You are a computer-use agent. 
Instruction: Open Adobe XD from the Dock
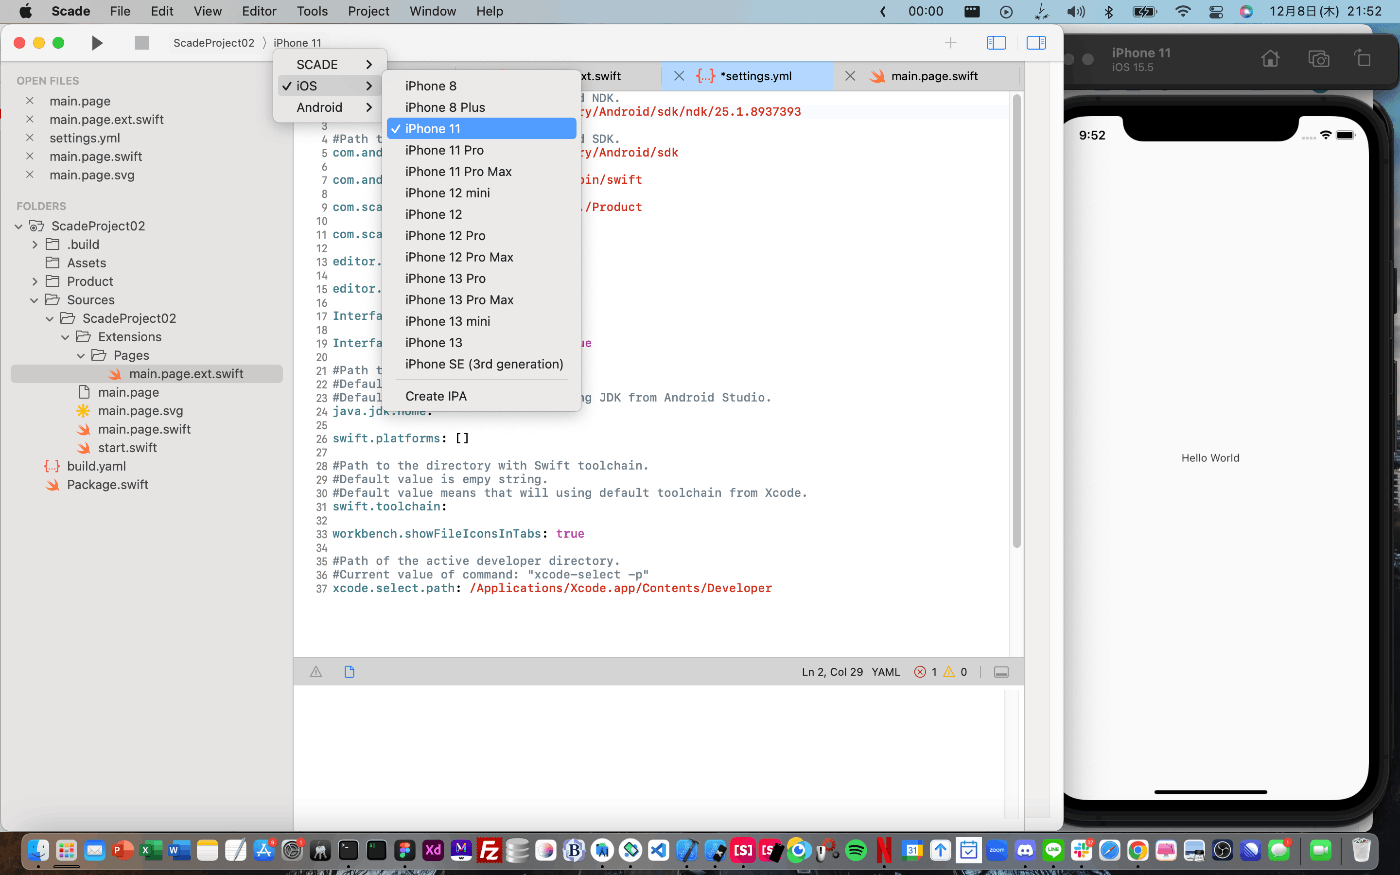click(x=433, y=850)
